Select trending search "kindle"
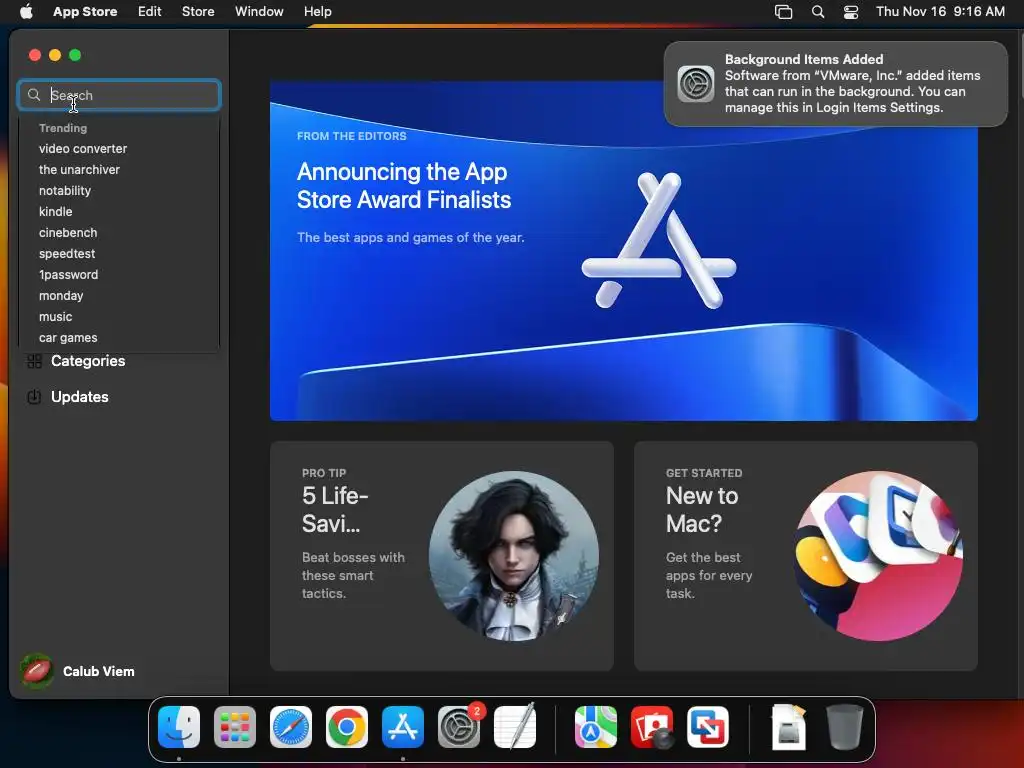The width and height of the screenshot is (1024, 768). point(56,212)
